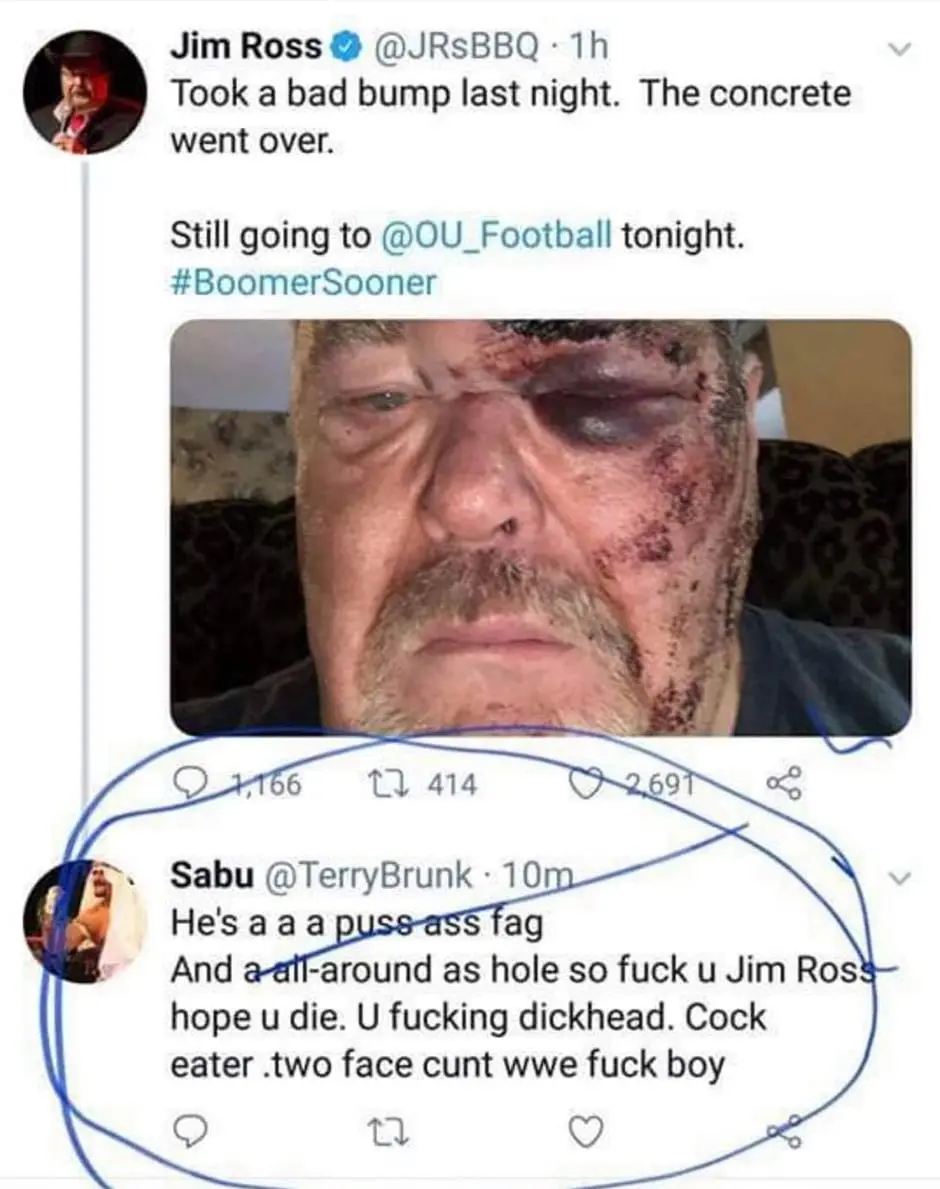The image size is (940, 1189).
Task: Retweet the Jim Ross tweet with 414 retweets
Action: tap(382, 784)
